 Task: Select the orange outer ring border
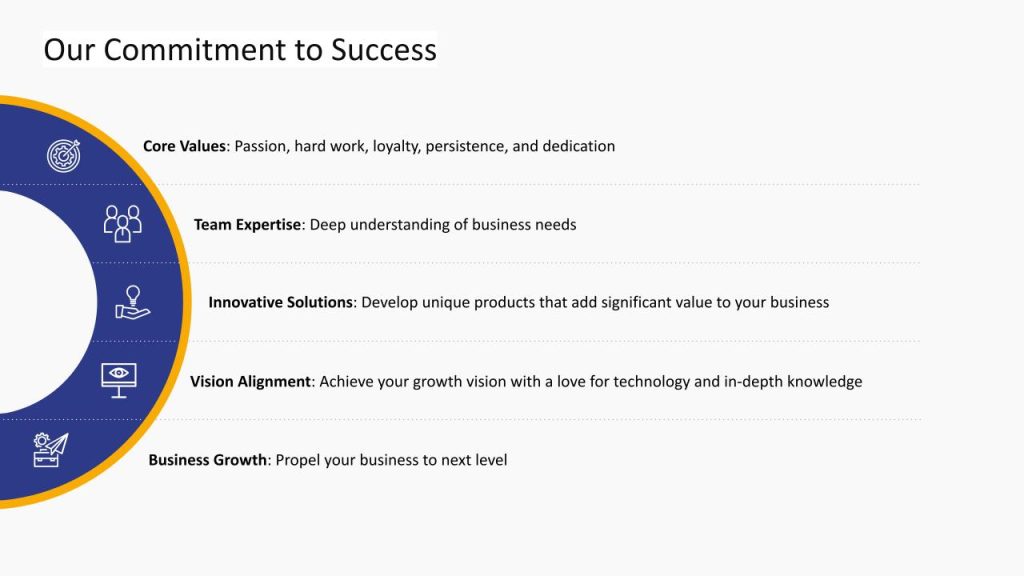187,302
